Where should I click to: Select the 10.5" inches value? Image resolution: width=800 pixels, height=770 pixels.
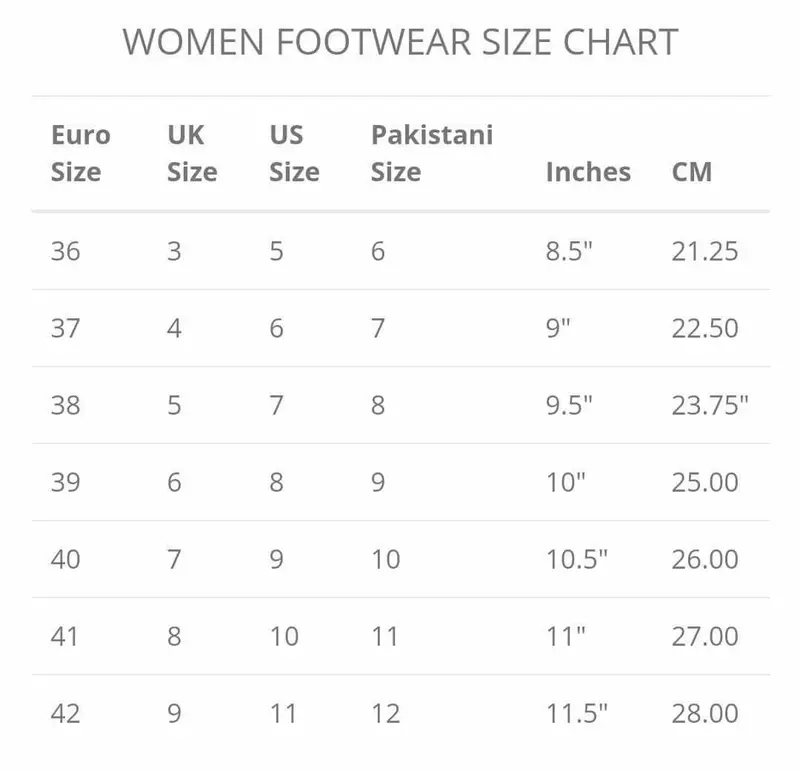[577, 559]
